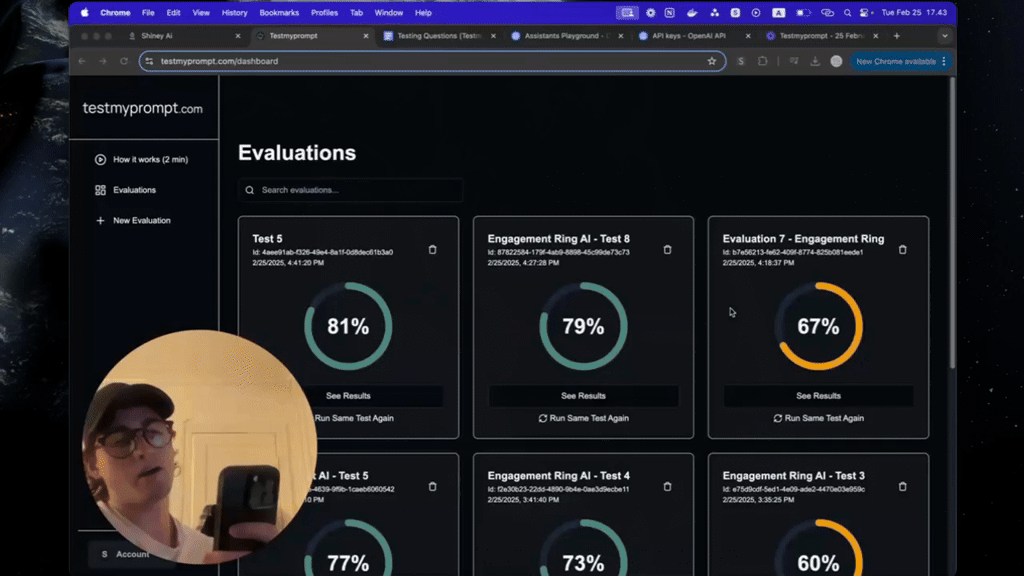Open the History menu
This screenshot has width=1024, height=576.
coord(234,12)
